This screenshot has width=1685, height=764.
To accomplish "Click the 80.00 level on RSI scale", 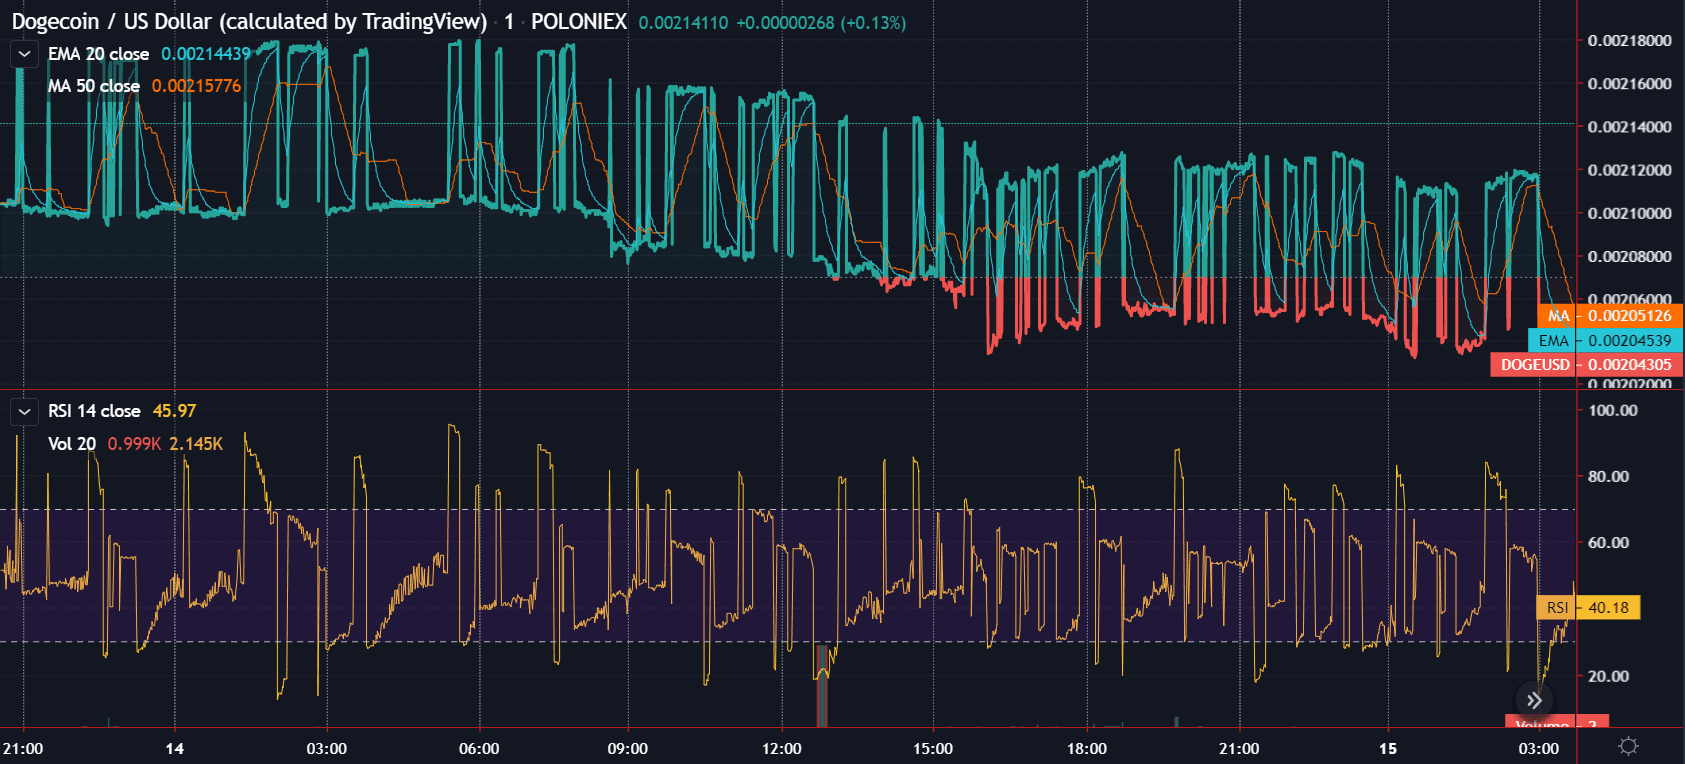I will pyautogui.click(x=1608, y=477).
